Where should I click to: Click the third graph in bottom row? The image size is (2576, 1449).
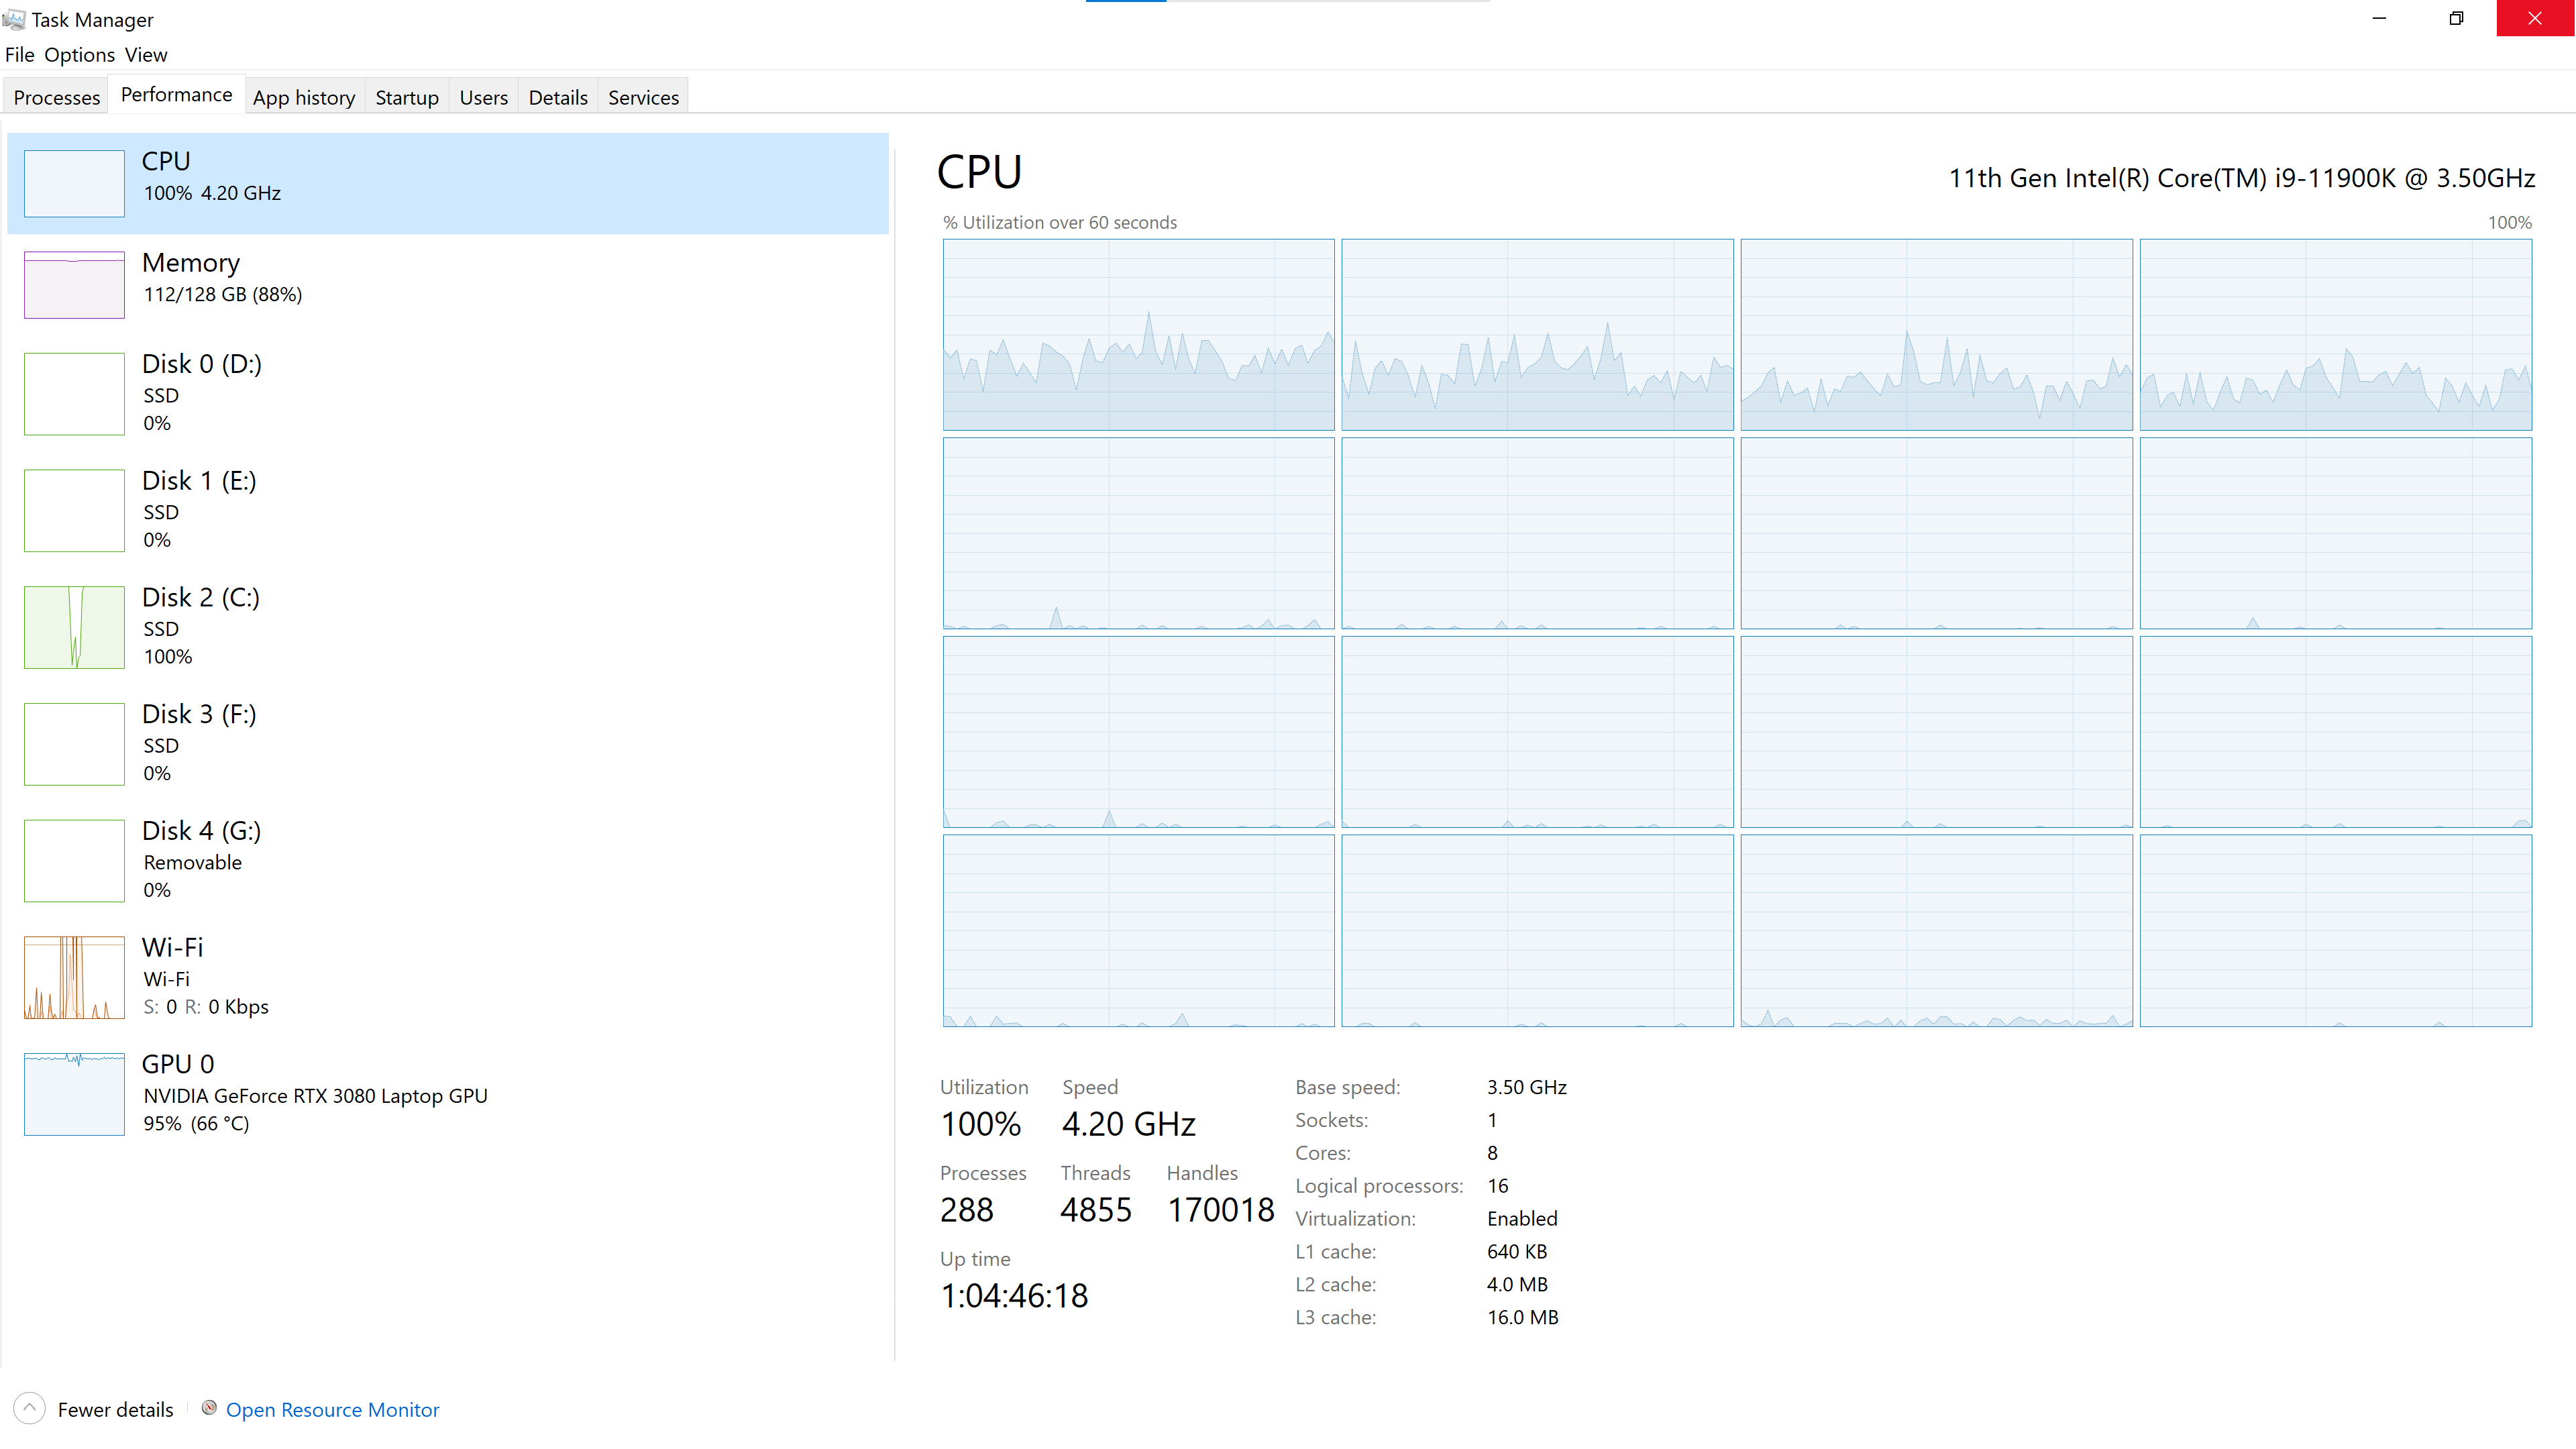click(x=1936, y=931)
